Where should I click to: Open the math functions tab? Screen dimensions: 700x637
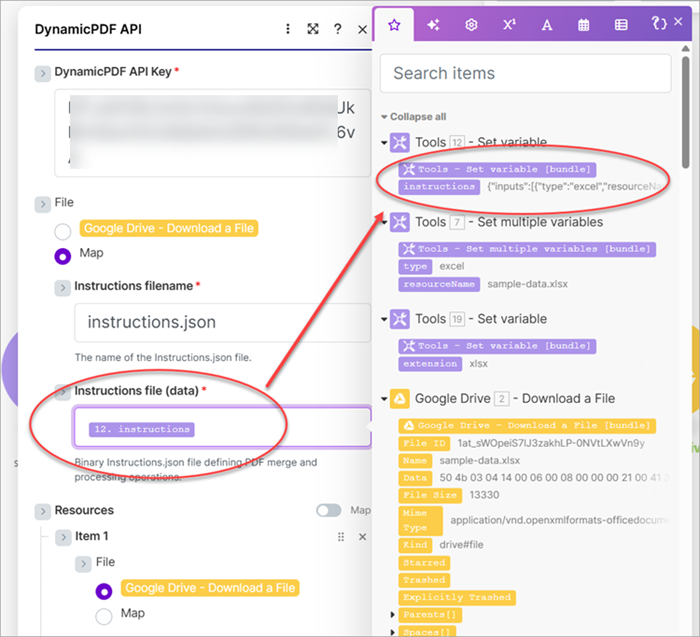pos(509,25)
